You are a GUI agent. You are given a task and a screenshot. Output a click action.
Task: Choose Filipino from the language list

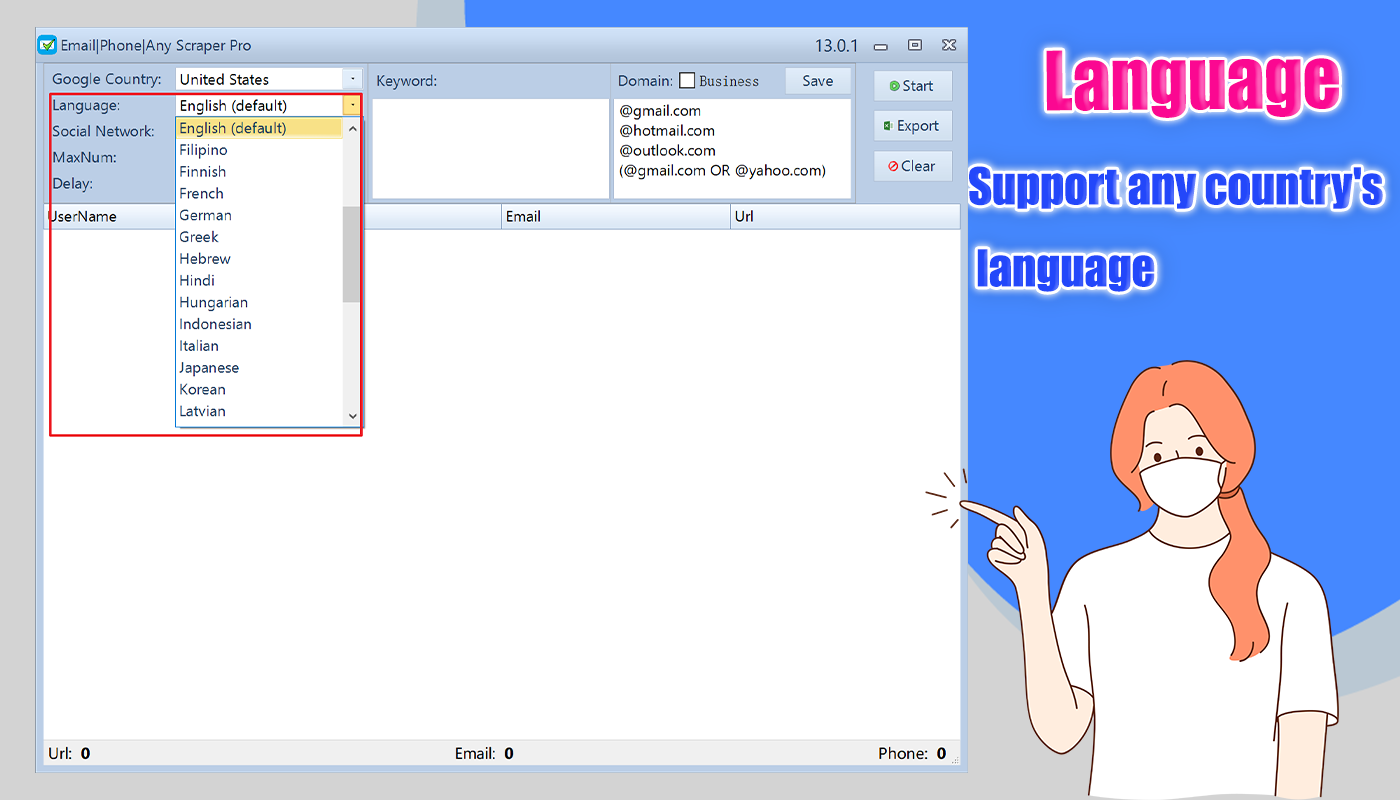(x=259, y=150)
